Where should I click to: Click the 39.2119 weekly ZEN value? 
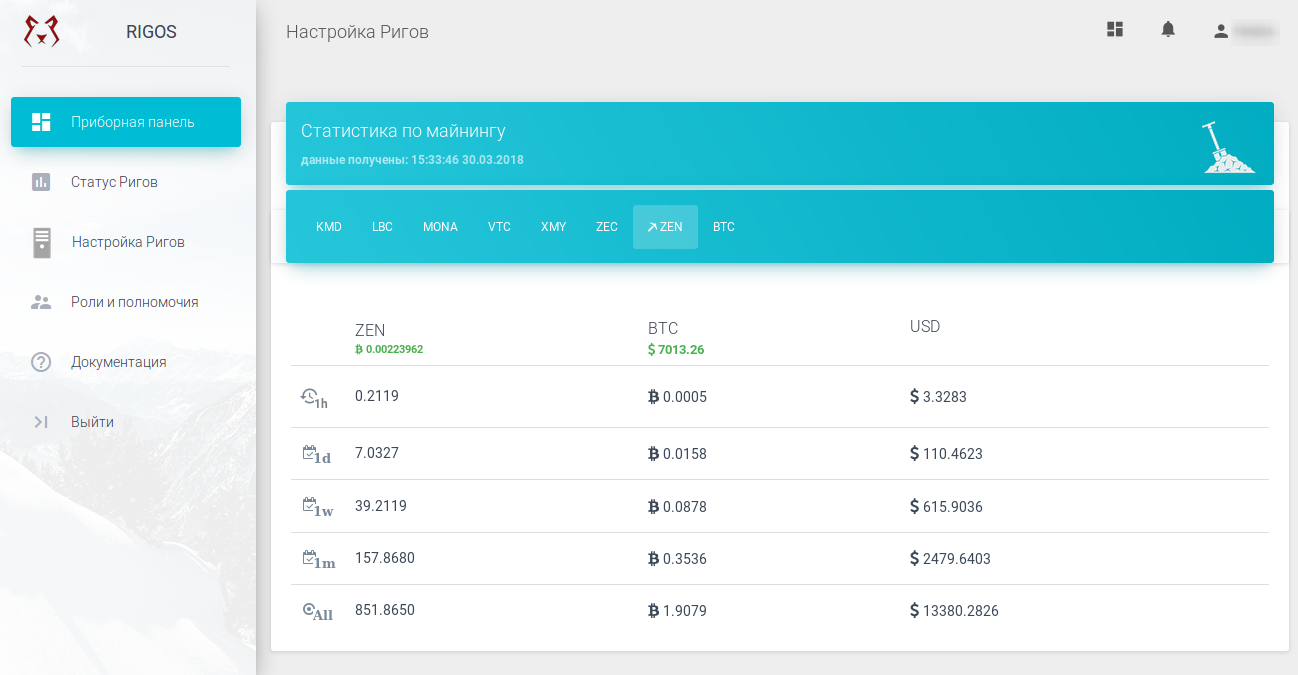[381, 506]
